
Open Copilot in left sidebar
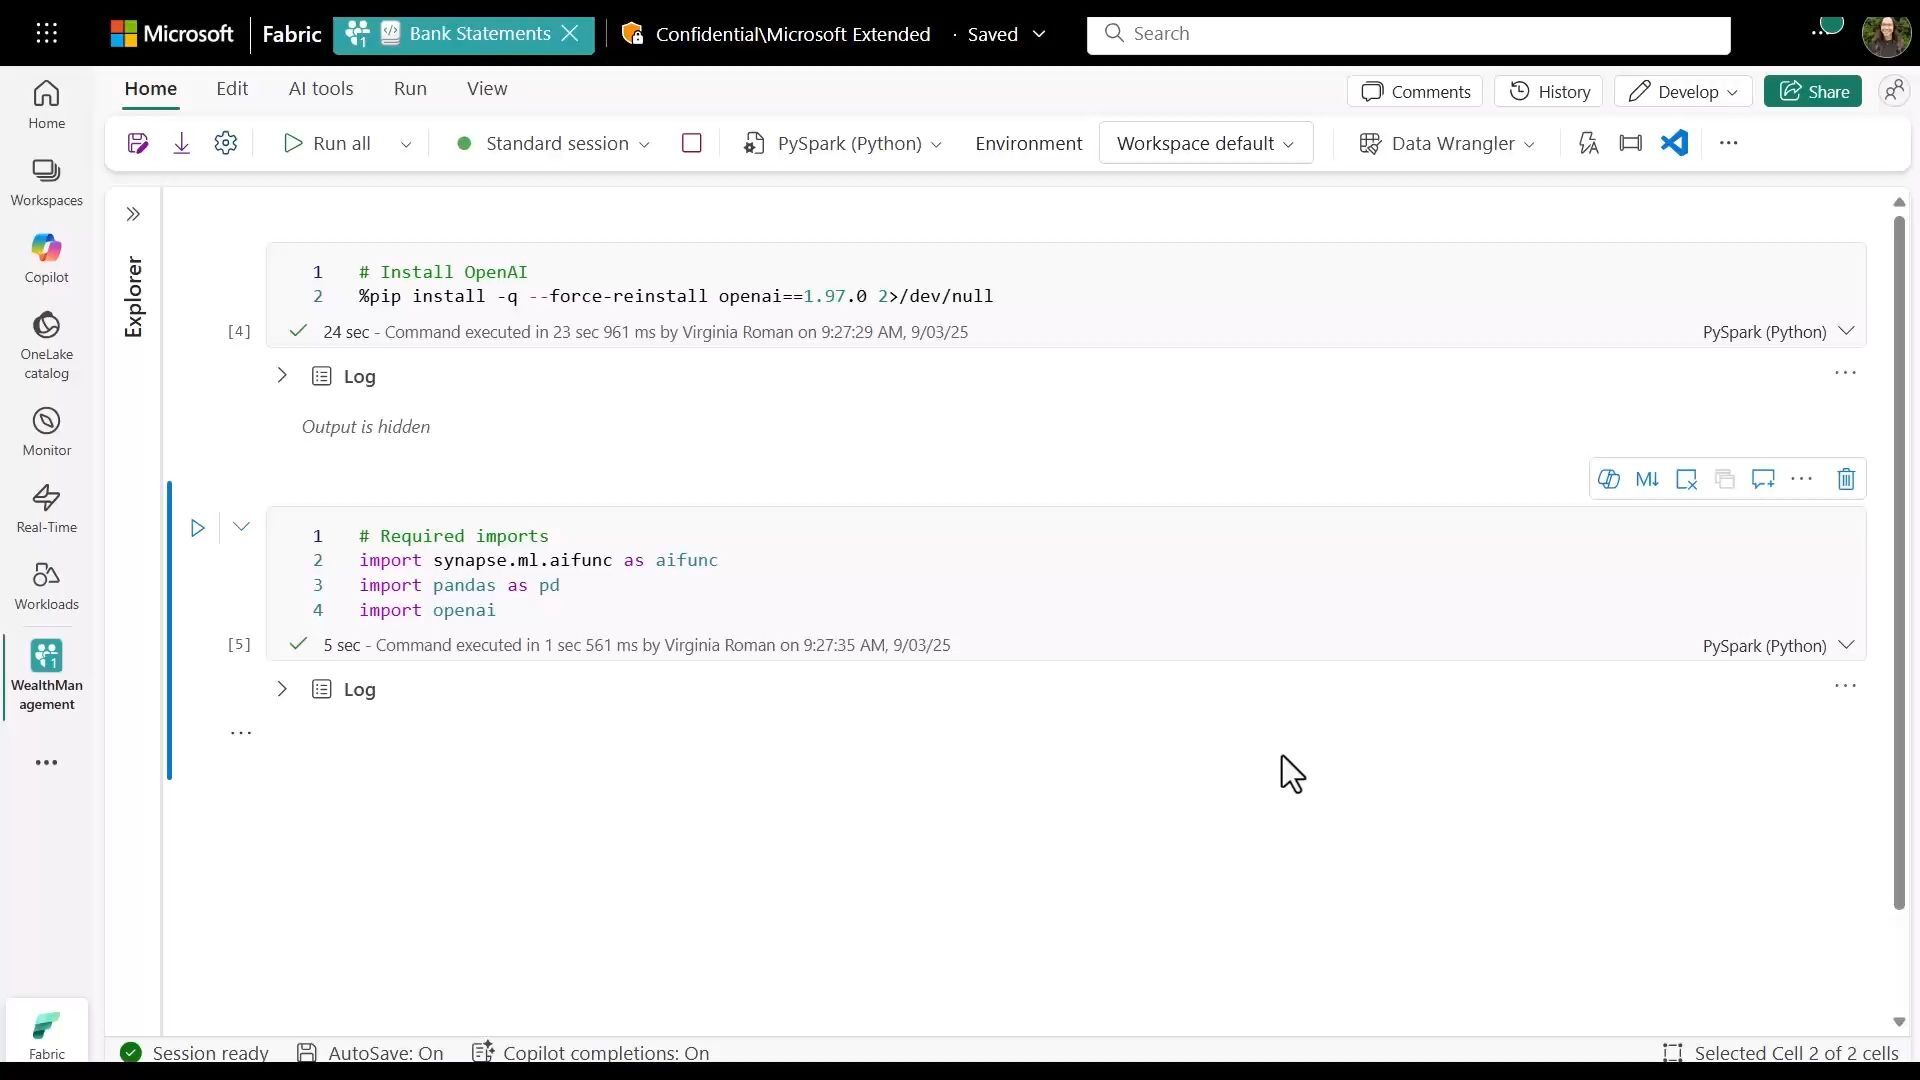[46, 258]
